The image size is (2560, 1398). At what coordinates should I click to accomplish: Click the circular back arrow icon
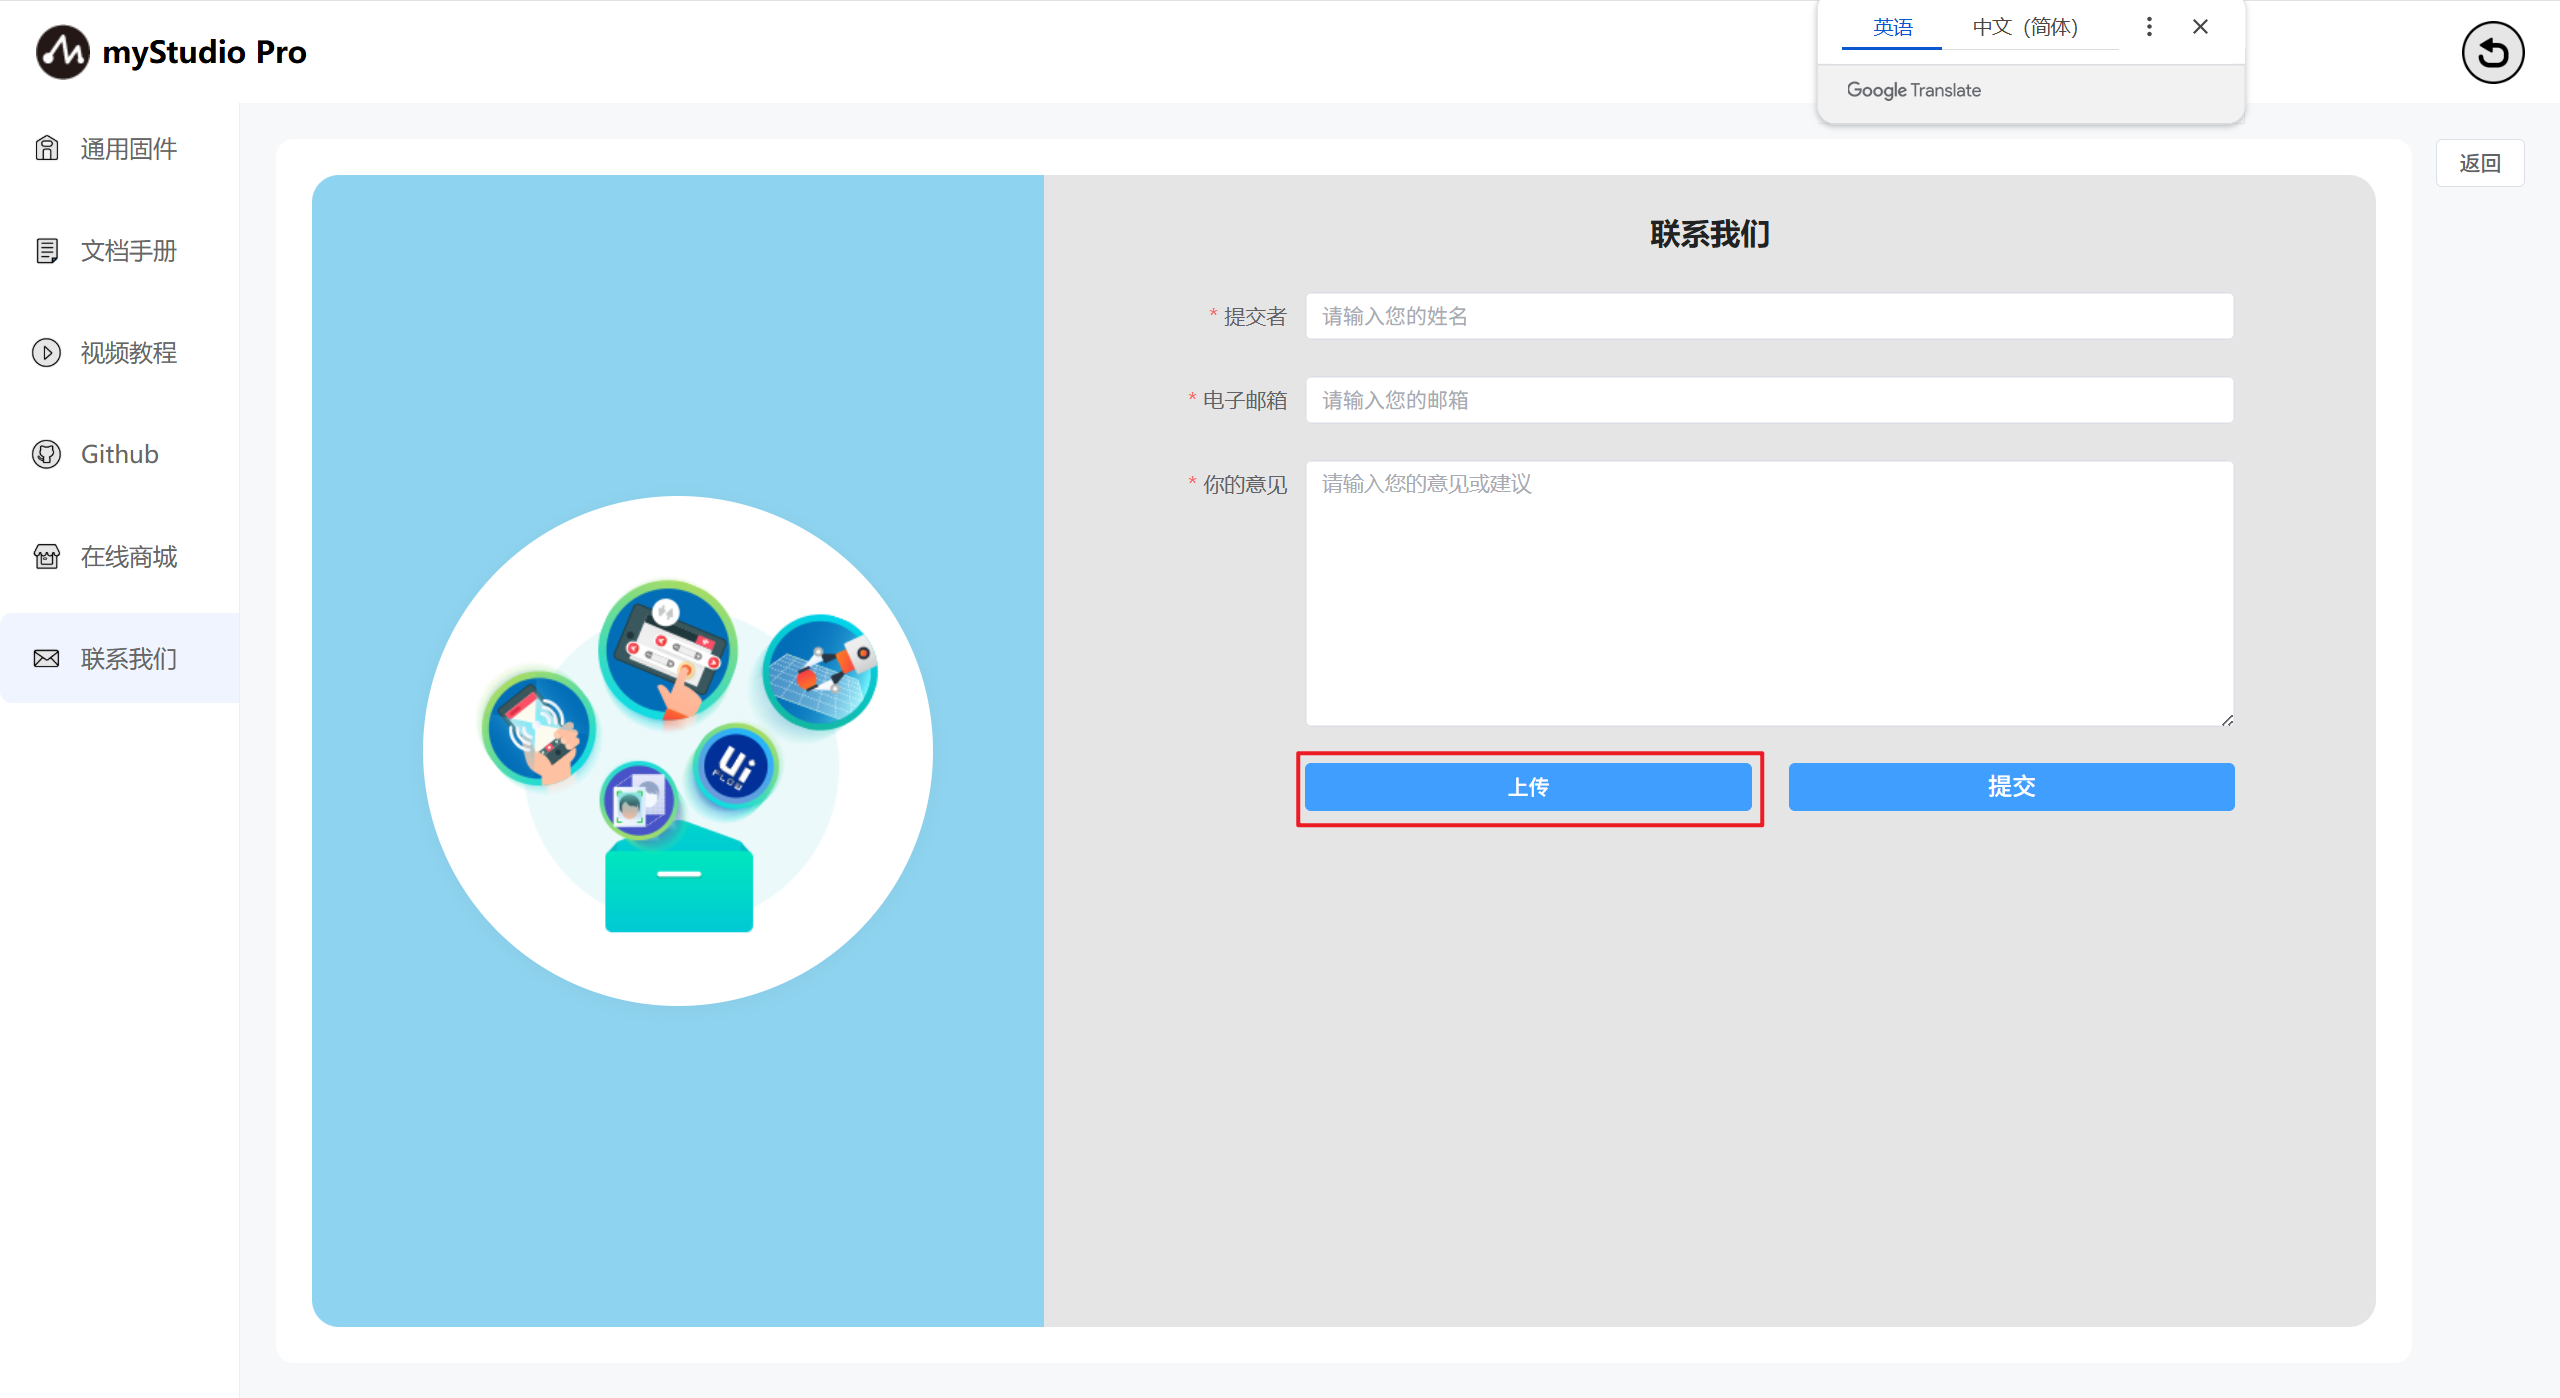pos(2492,52)
